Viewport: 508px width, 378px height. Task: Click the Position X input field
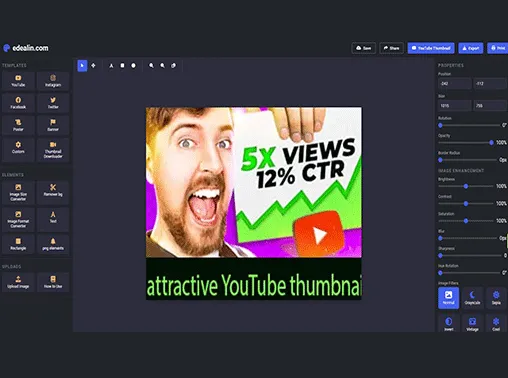click(455, 84)
